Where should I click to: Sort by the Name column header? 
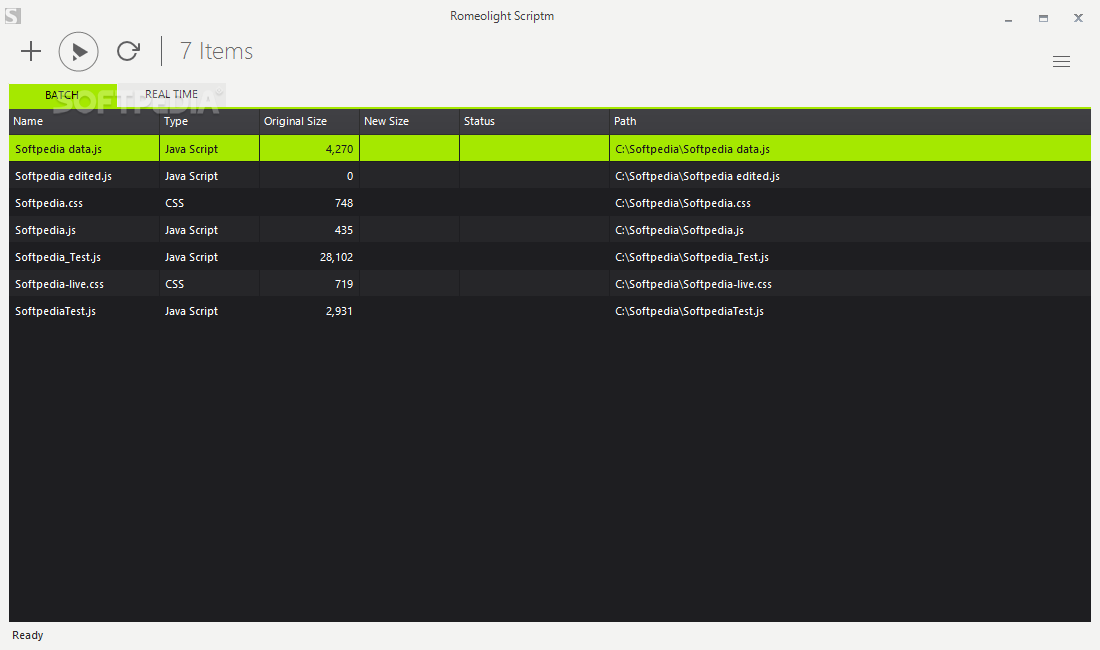84,121
